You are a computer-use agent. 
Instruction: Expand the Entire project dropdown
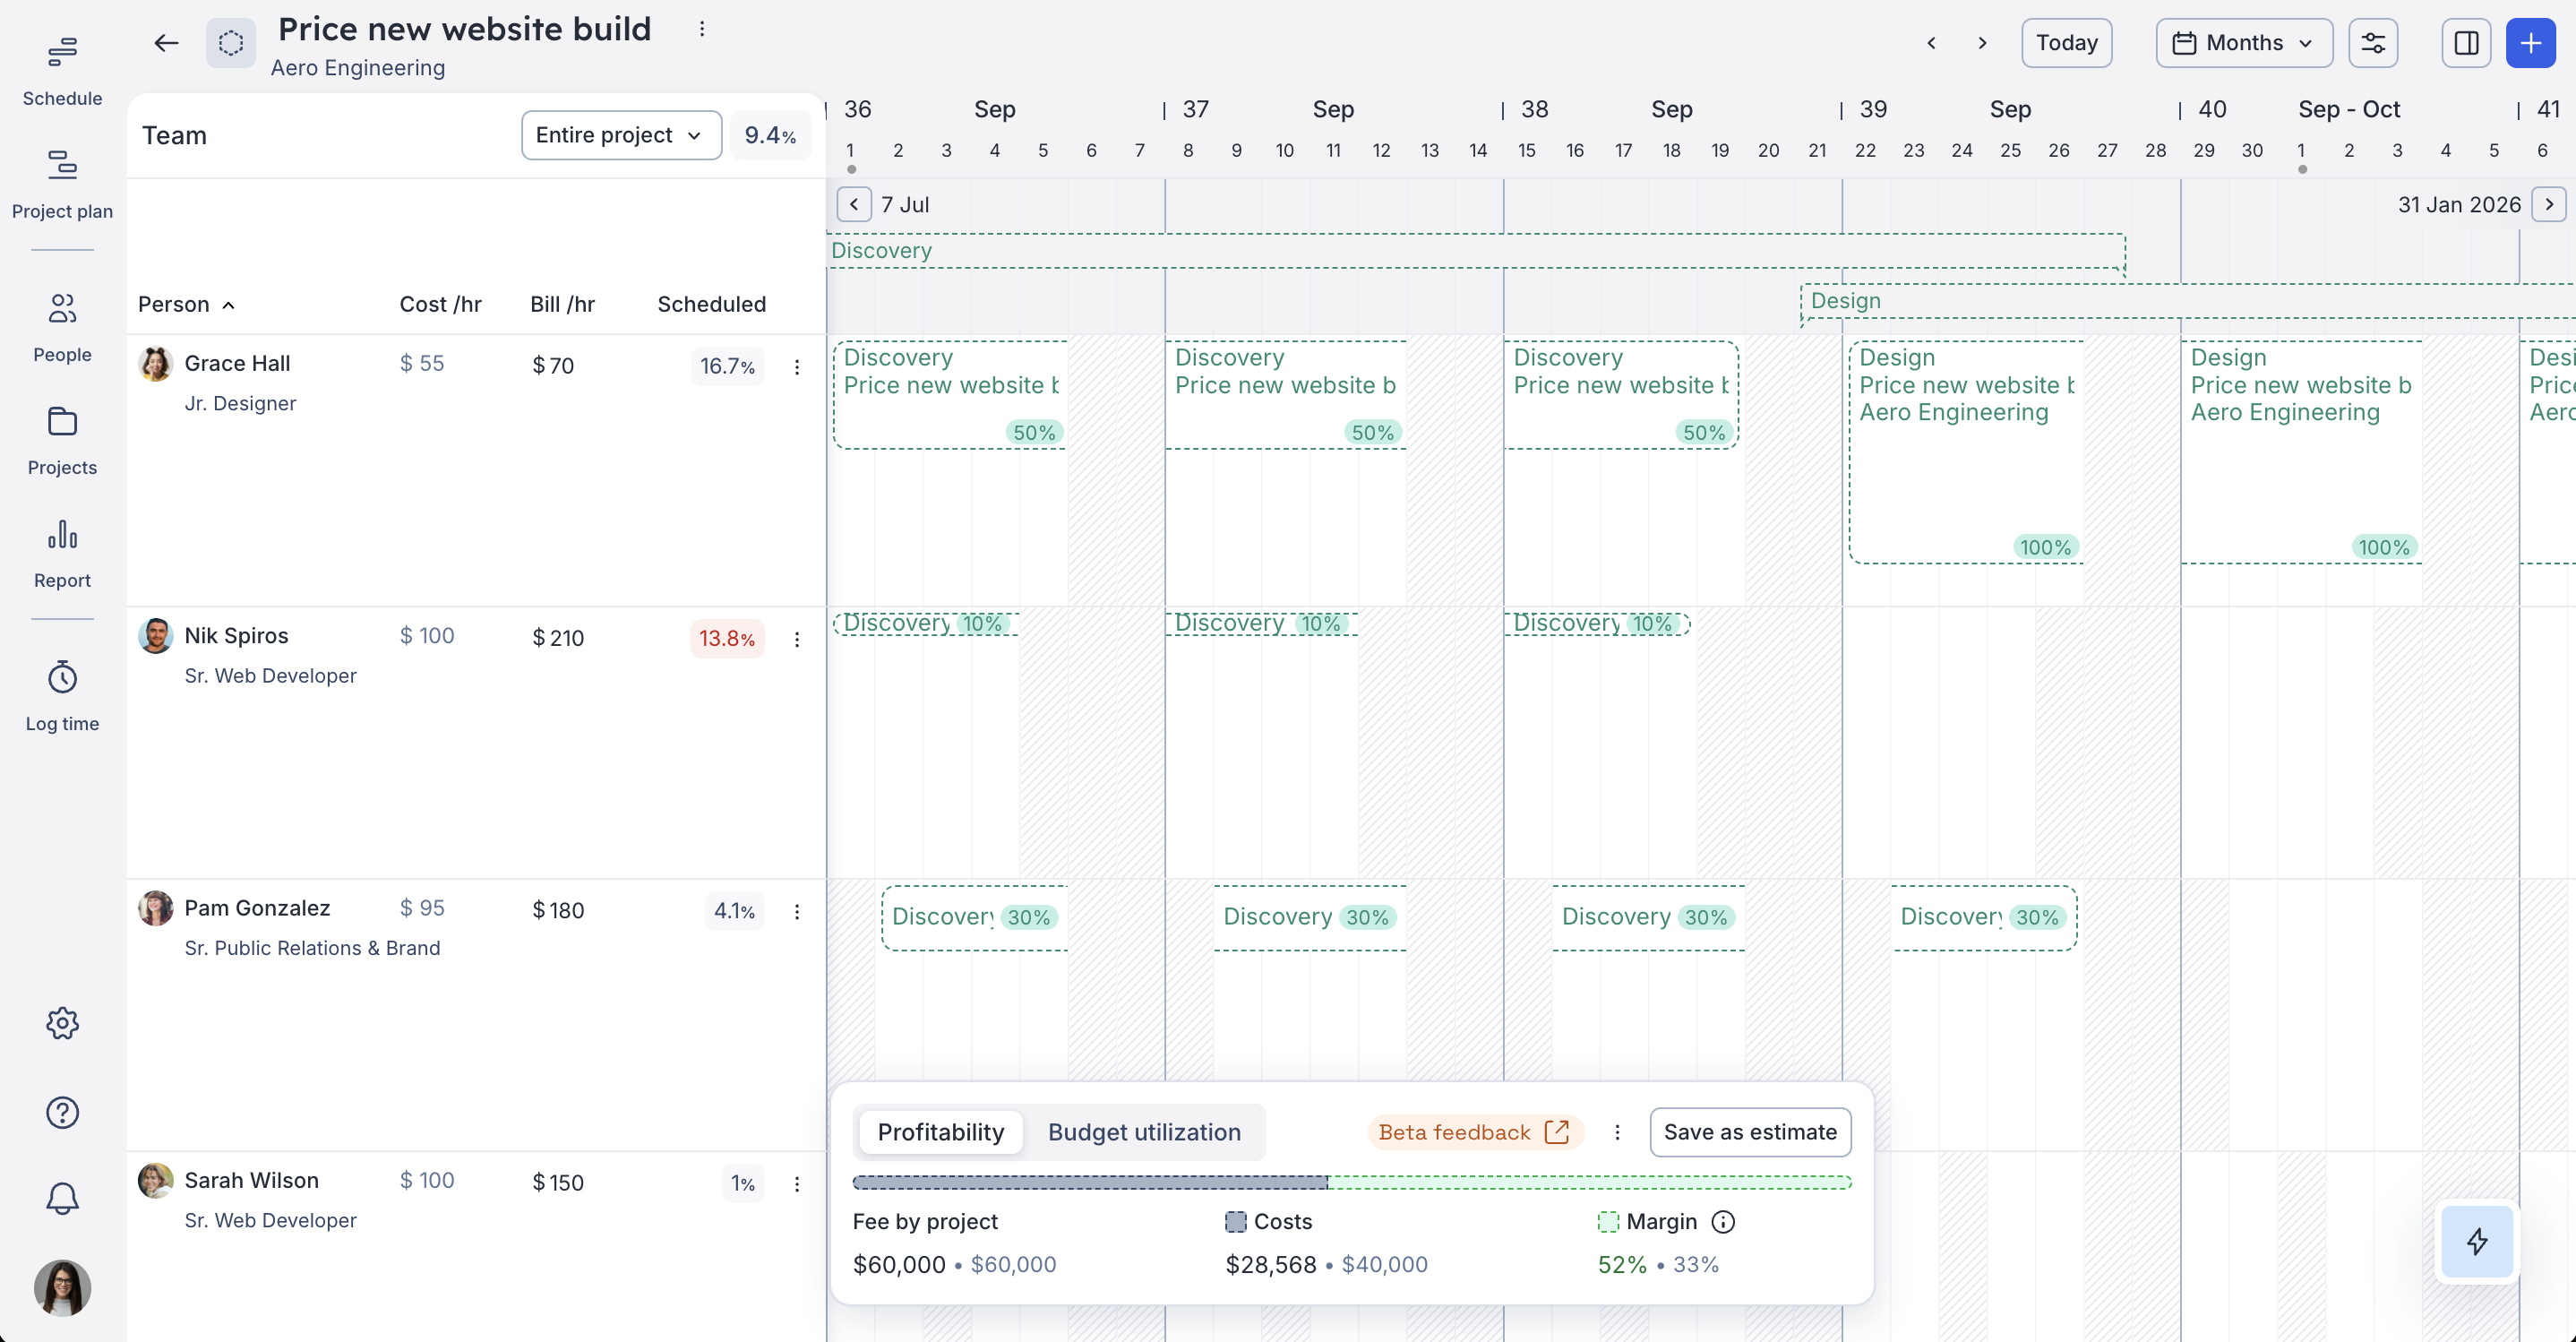click(620, 135)
